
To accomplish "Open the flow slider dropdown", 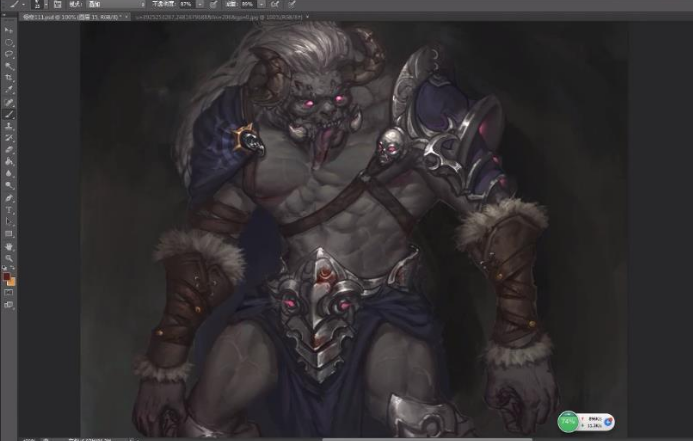I will pos(262,4).
